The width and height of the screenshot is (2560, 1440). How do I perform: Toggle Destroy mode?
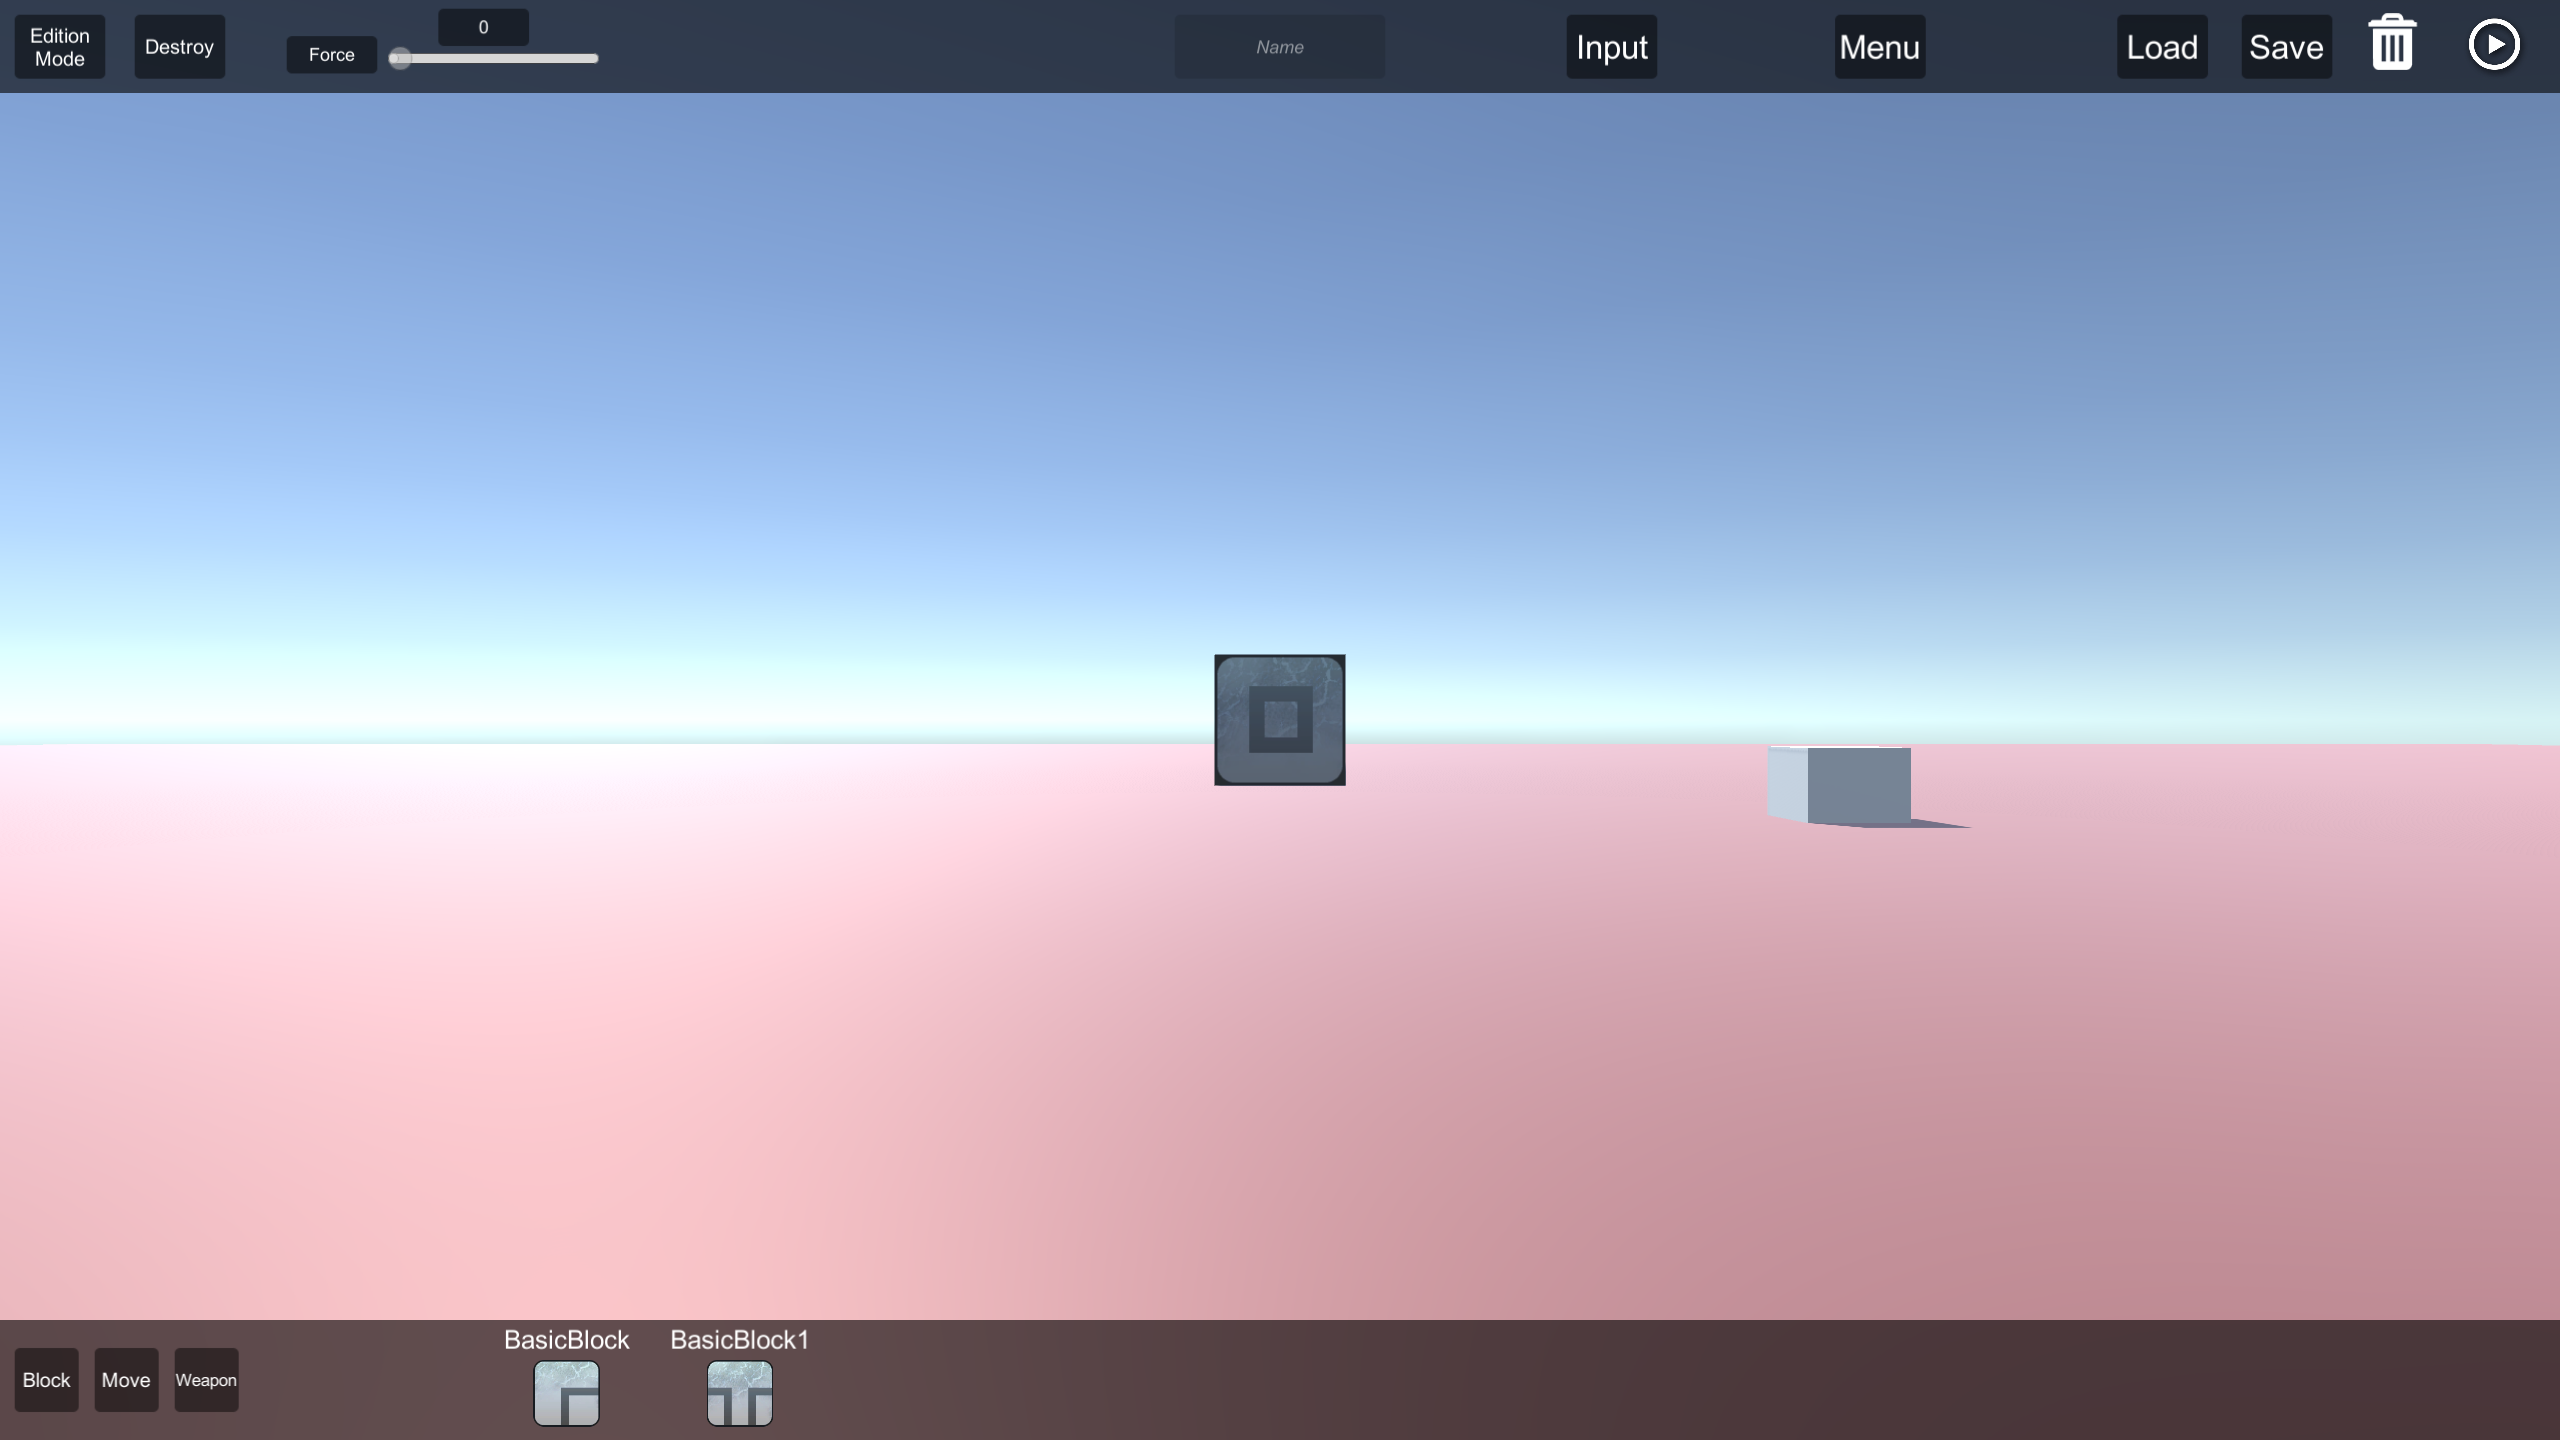(179, 47)
